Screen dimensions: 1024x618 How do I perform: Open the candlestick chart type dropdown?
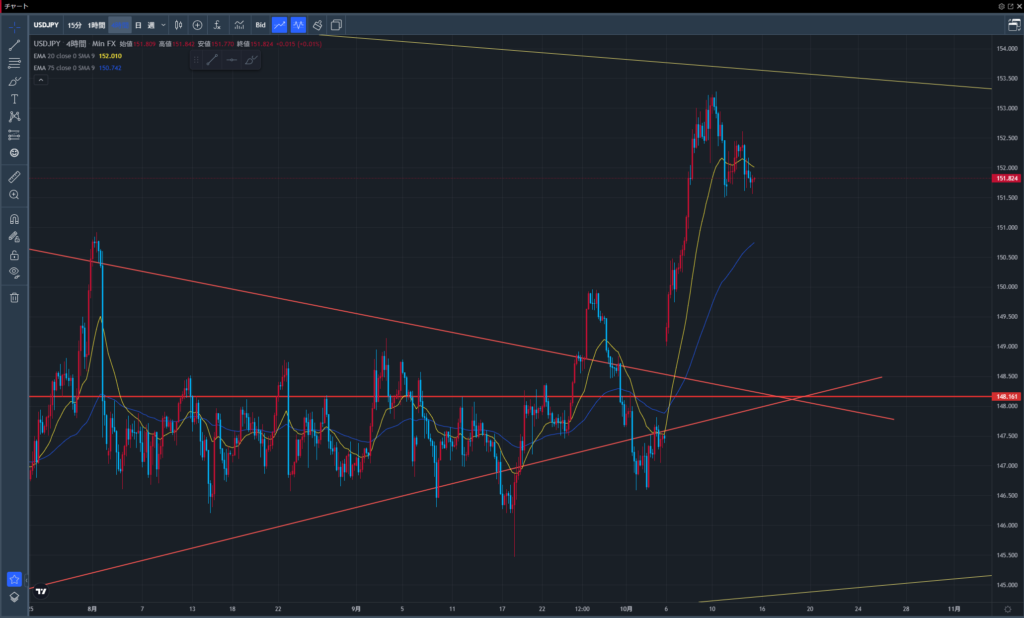[x=177, y=24]
